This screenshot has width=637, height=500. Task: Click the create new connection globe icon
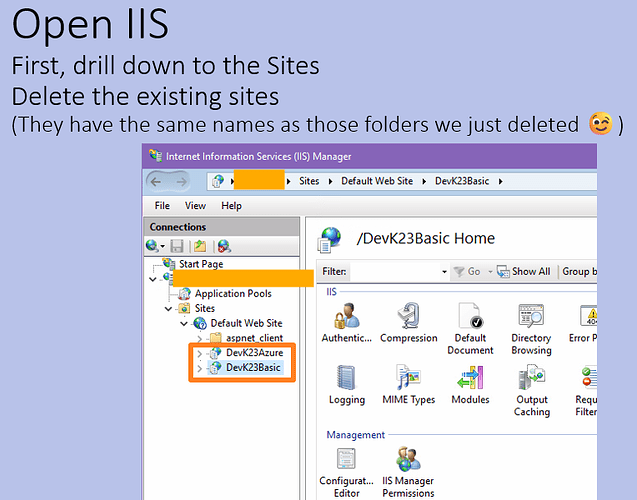tap(152, 246)
